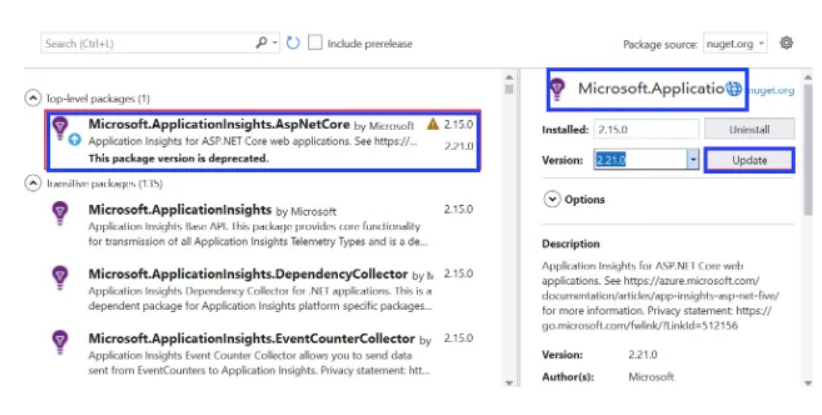Open the nuget.org link
Viewport: 822px width, 415px height.
(x=771, y=90)
